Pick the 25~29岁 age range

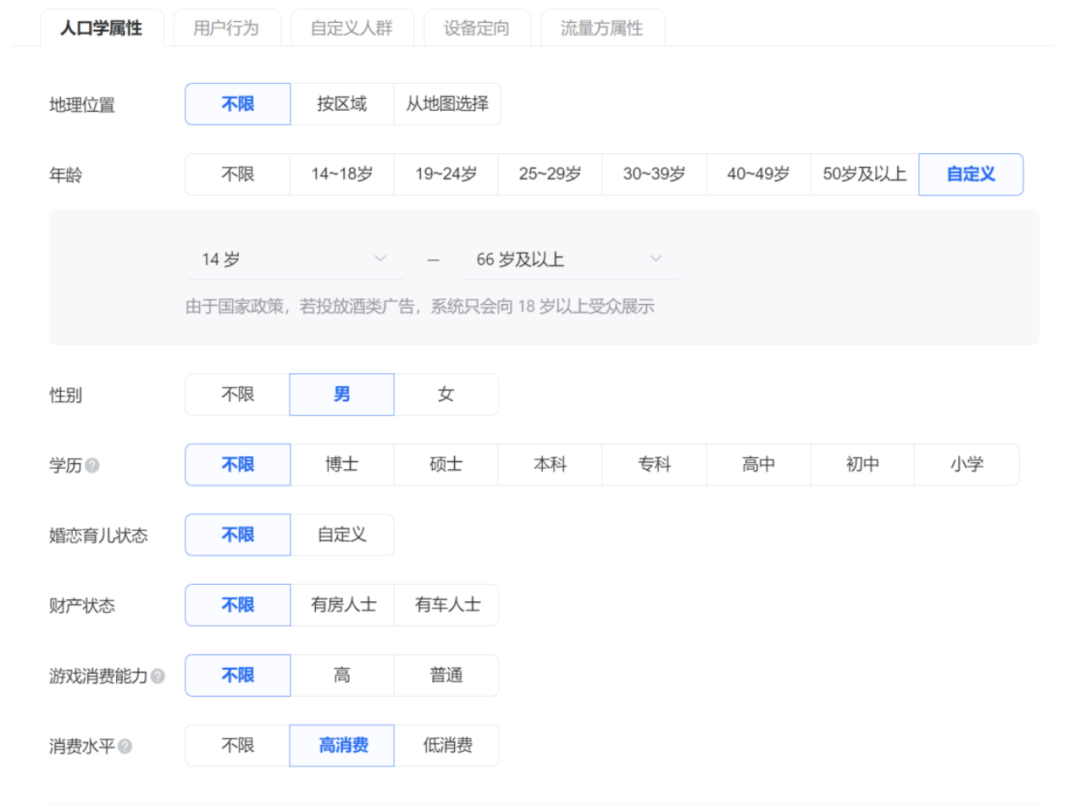[550, 174]
